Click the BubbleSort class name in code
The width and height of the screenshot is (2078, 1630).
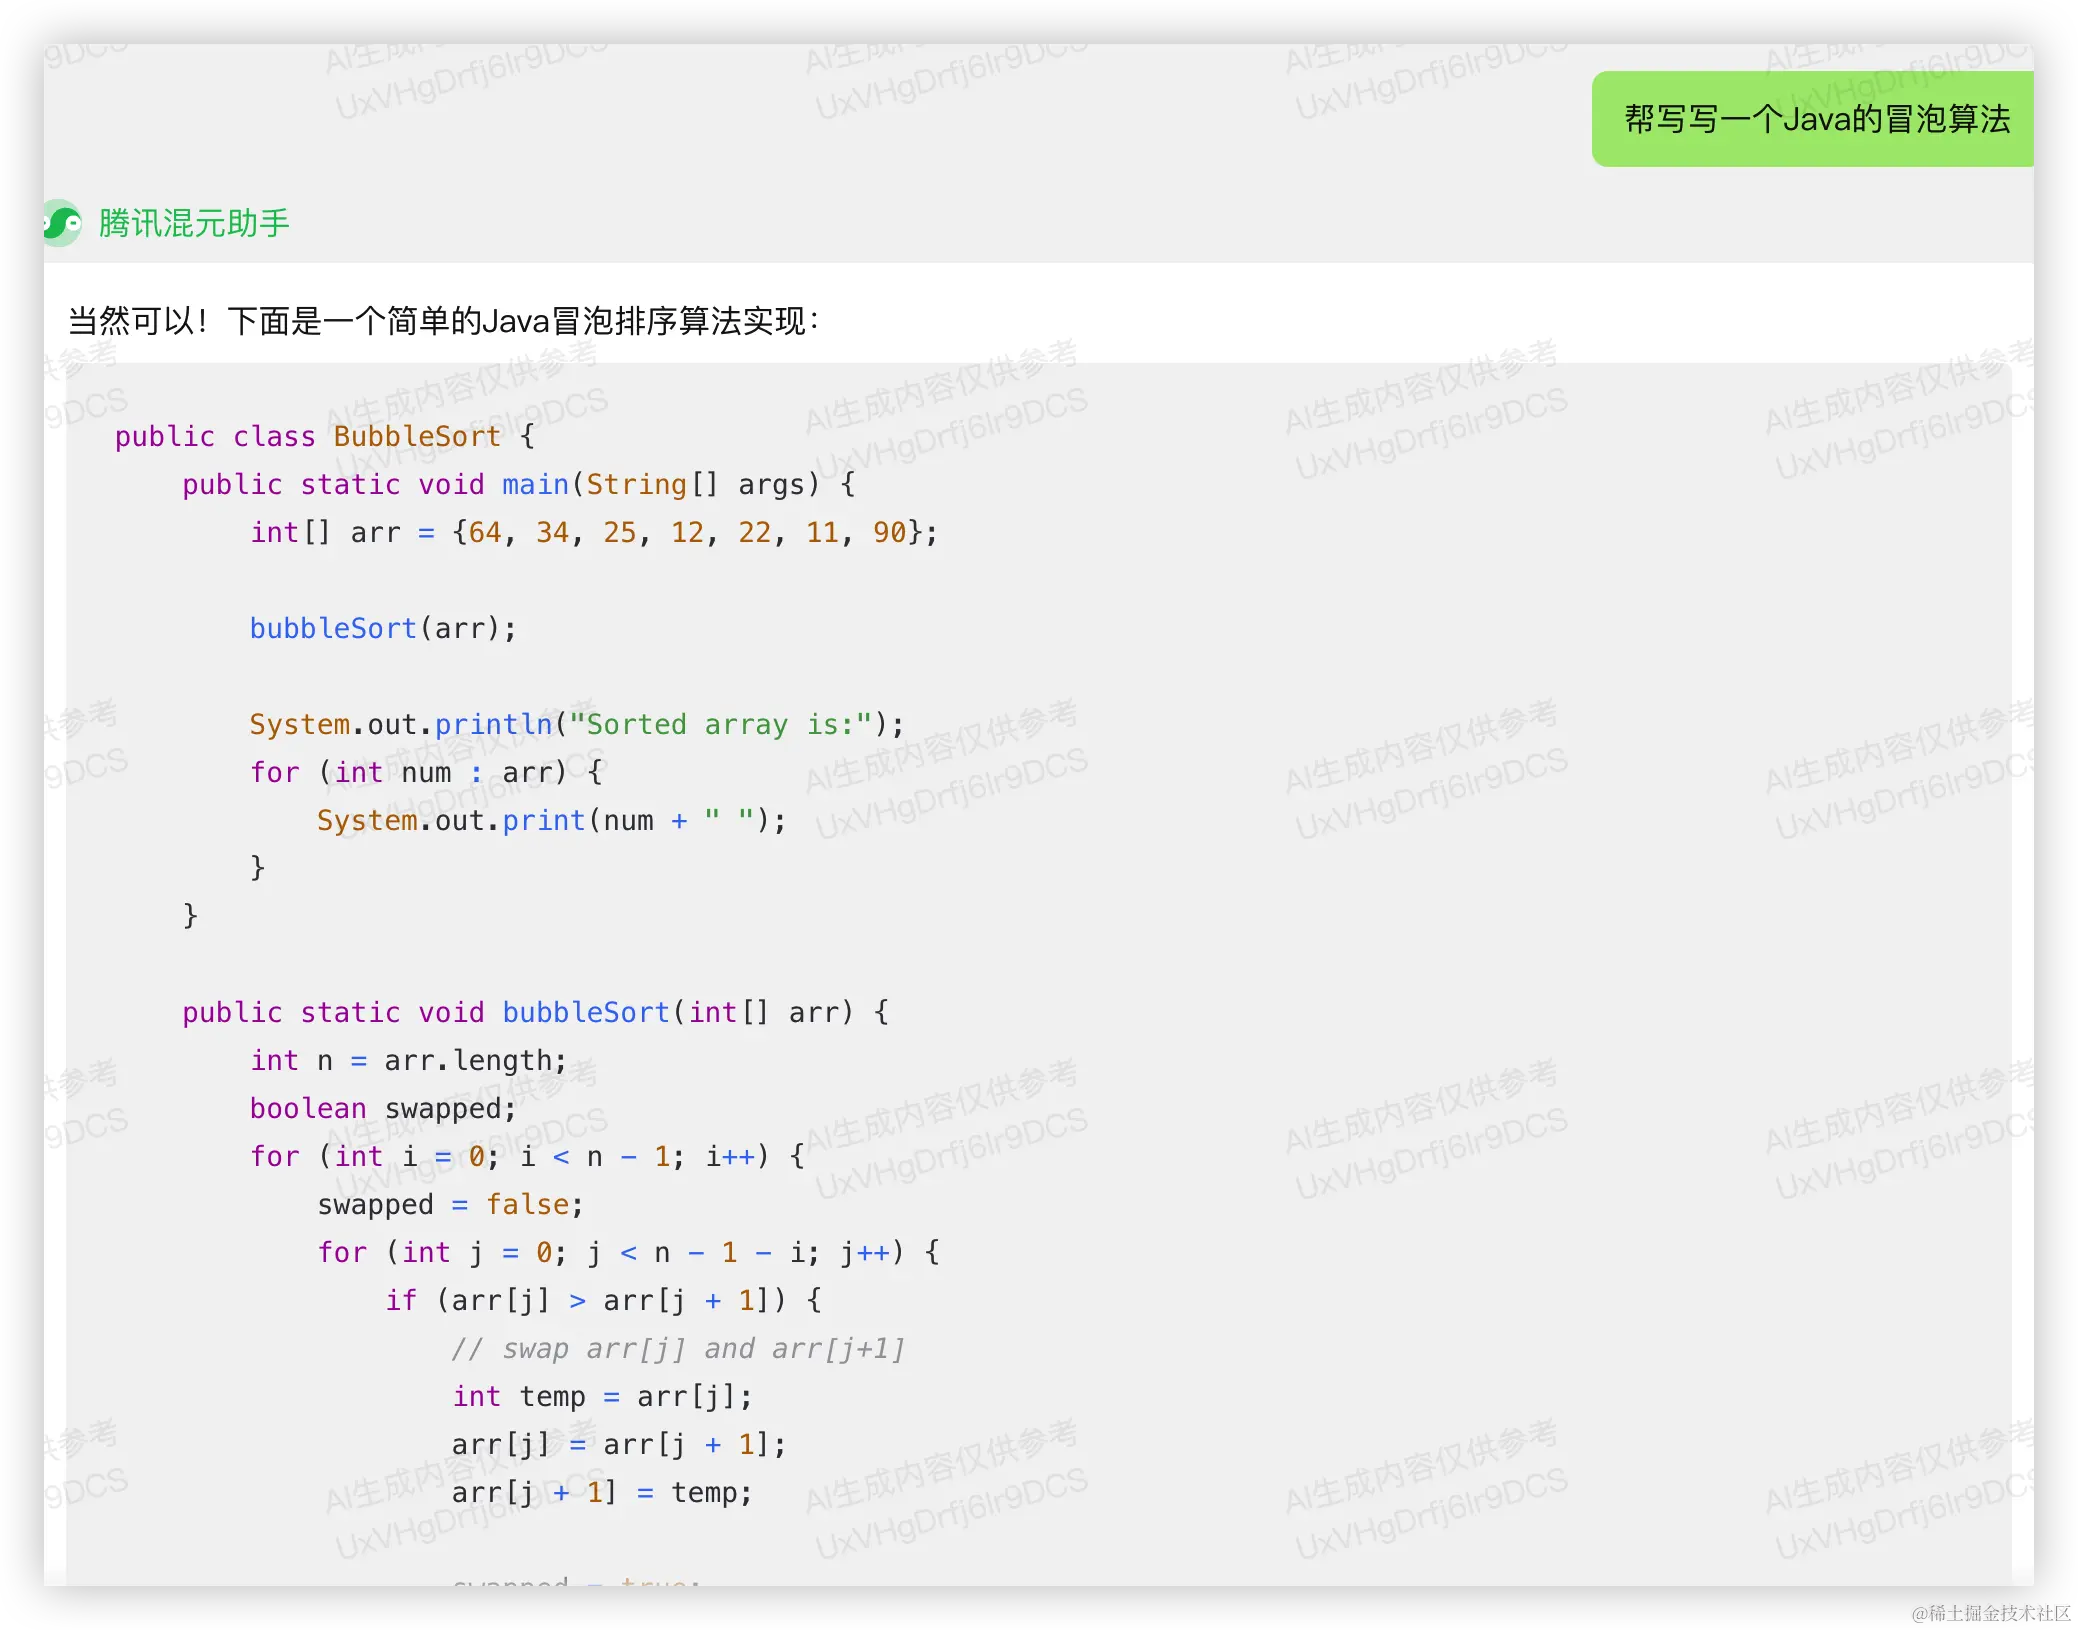click(x=416, y=437)
